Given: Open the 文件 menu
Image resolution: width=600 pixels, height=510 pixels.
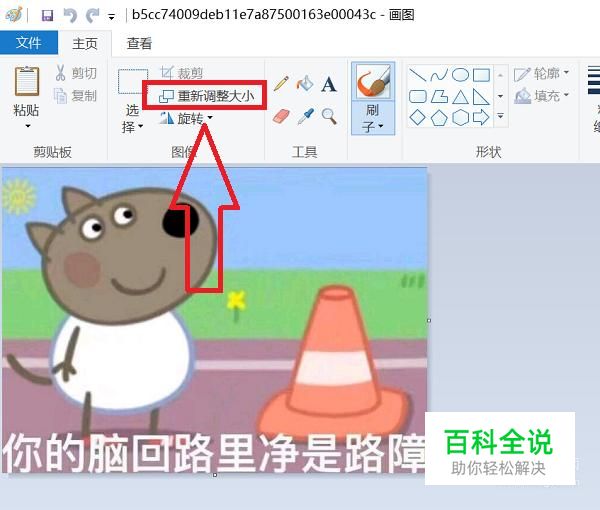Looking at the screenshot, I should coord(29,42).
